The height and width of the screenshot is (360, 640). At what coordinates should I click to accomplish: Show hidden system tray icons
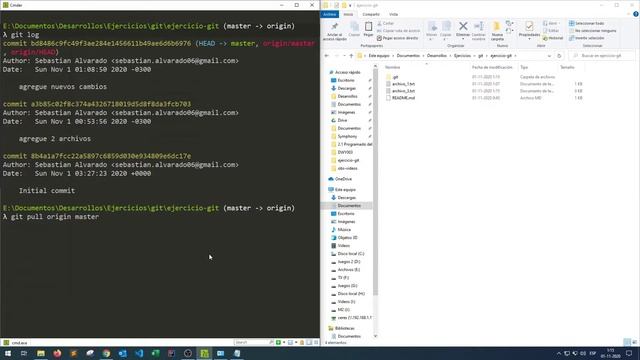[558, 353]
